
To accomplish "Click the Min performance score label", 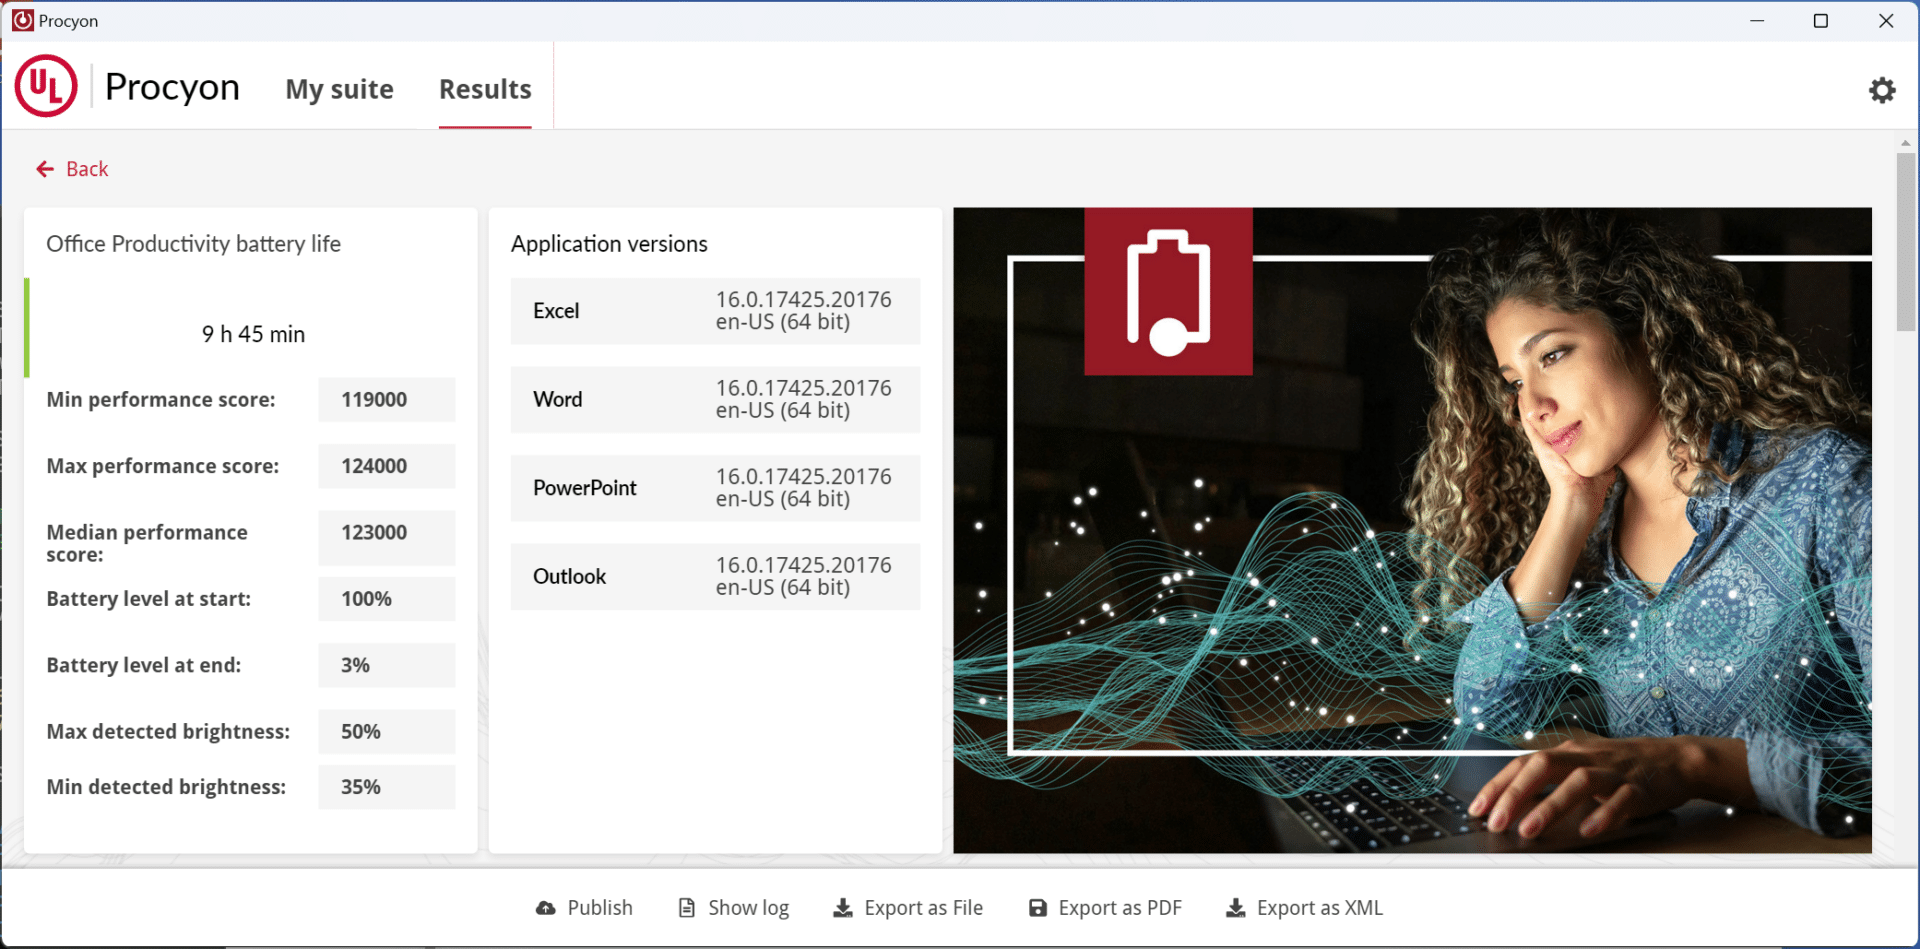I will 161,399.
